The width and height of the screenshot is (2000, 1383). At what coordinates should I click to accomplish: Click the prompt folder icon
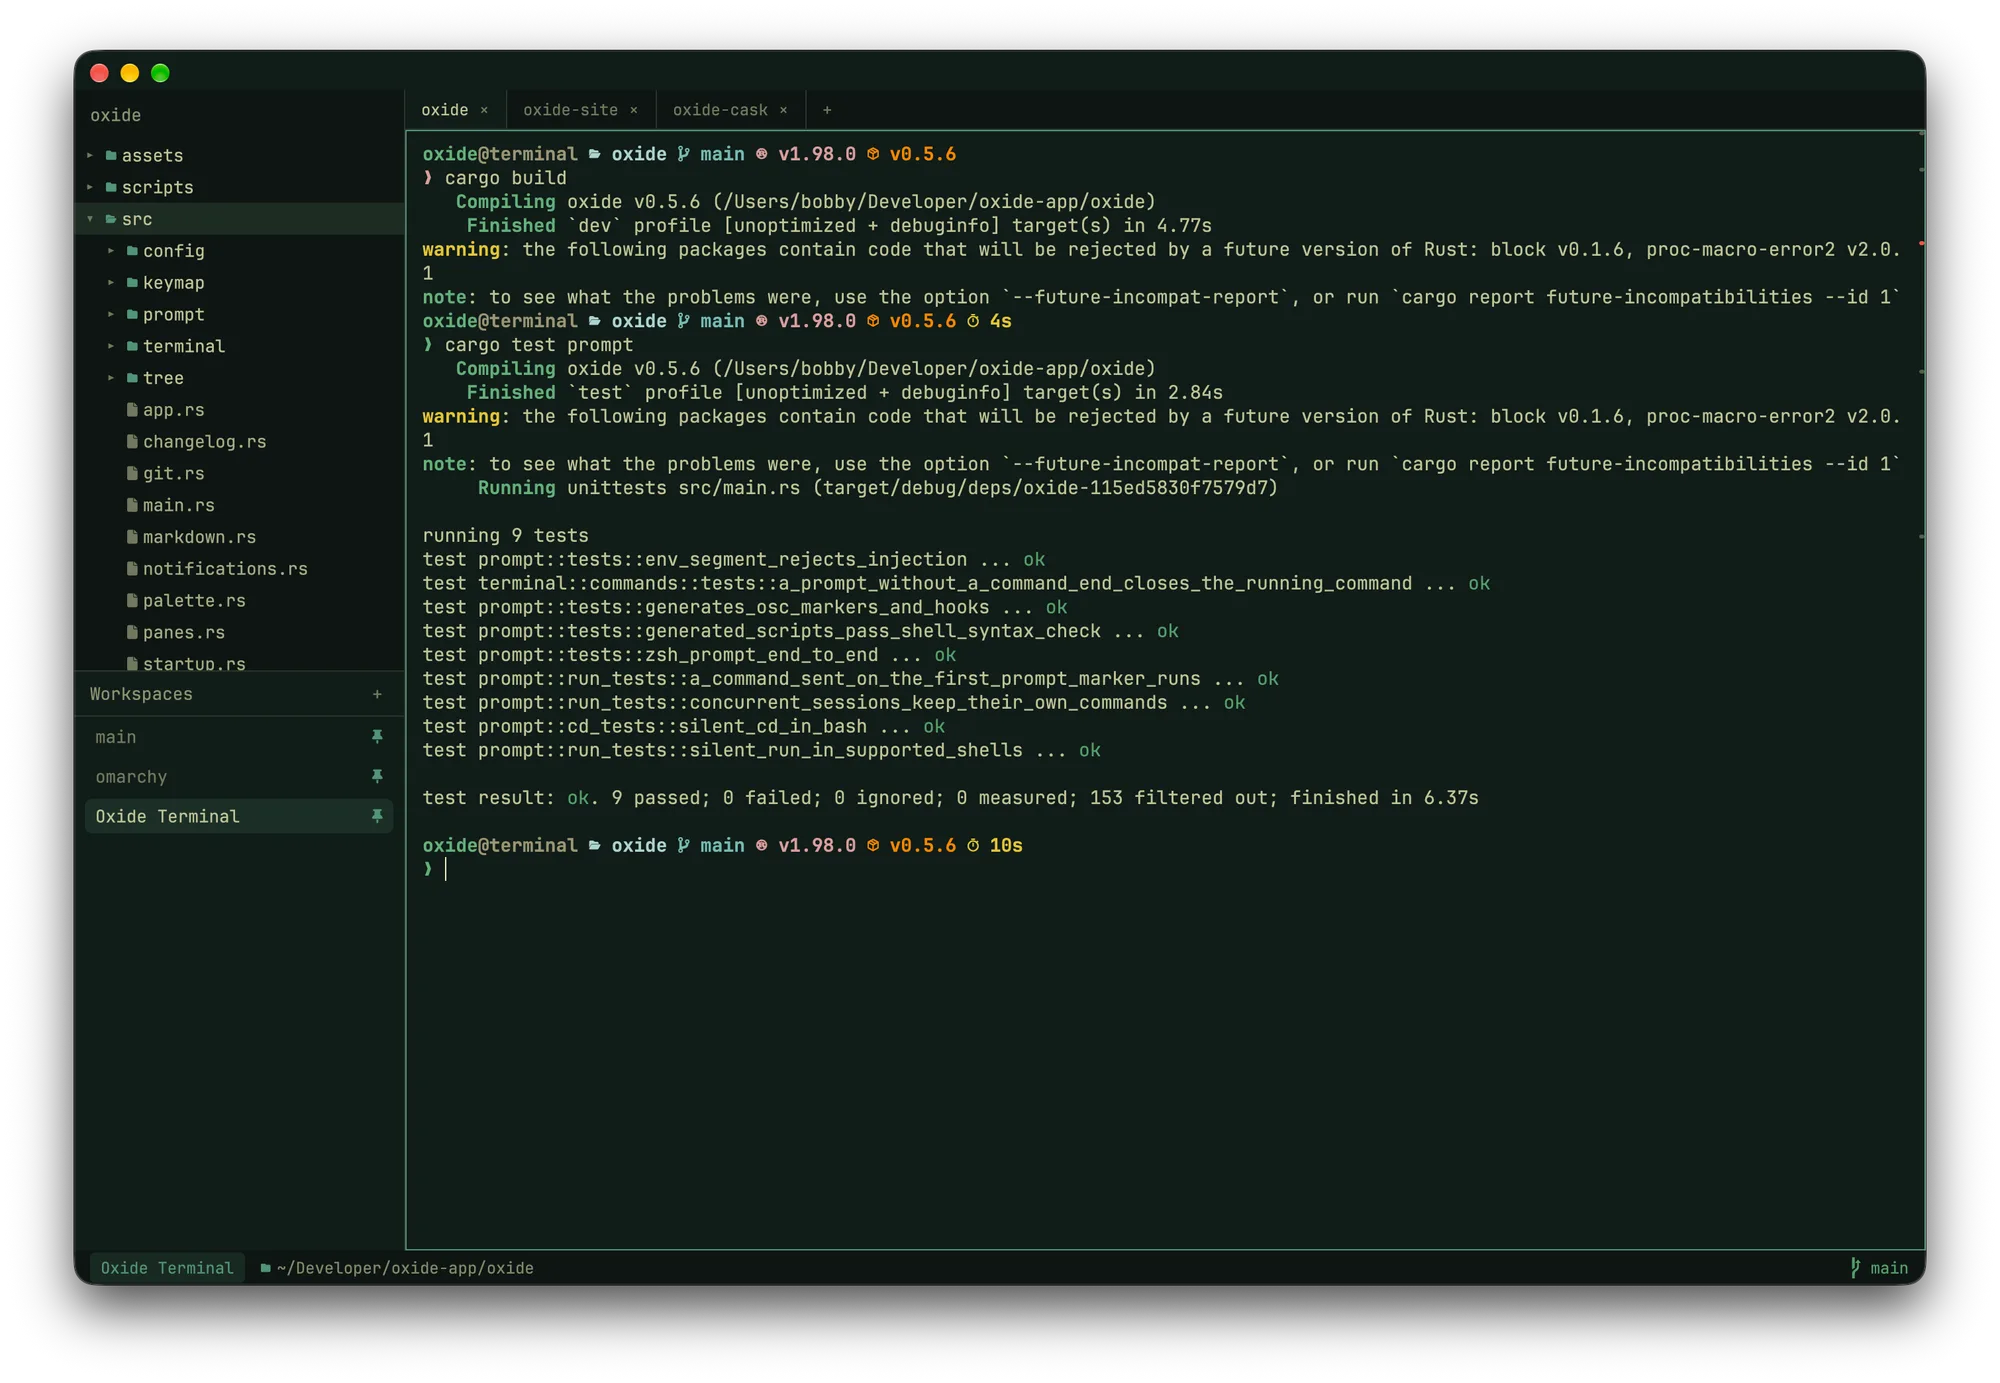pos(132,314)
